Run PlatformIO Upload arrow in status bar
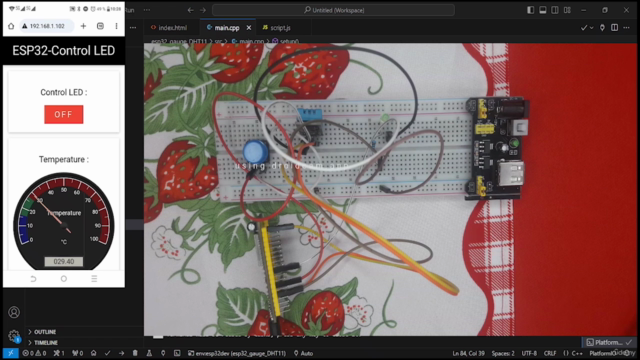Image resolution: width=640 pixels, height=360 pixels. [x=121, y=353]
